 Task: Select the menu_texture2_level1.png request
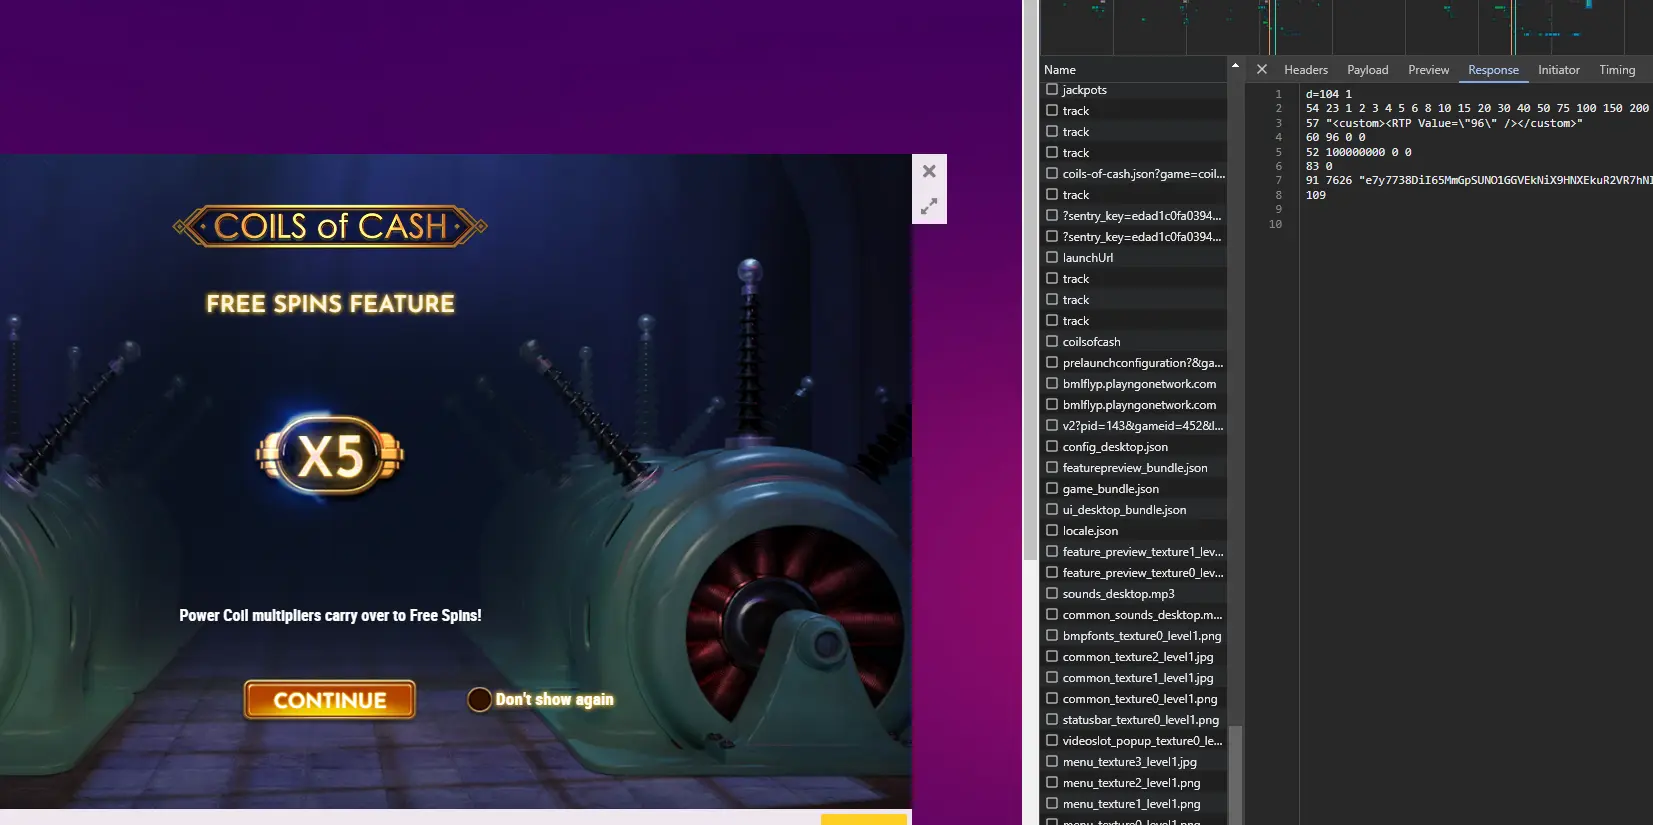[x=1133, y=783]
